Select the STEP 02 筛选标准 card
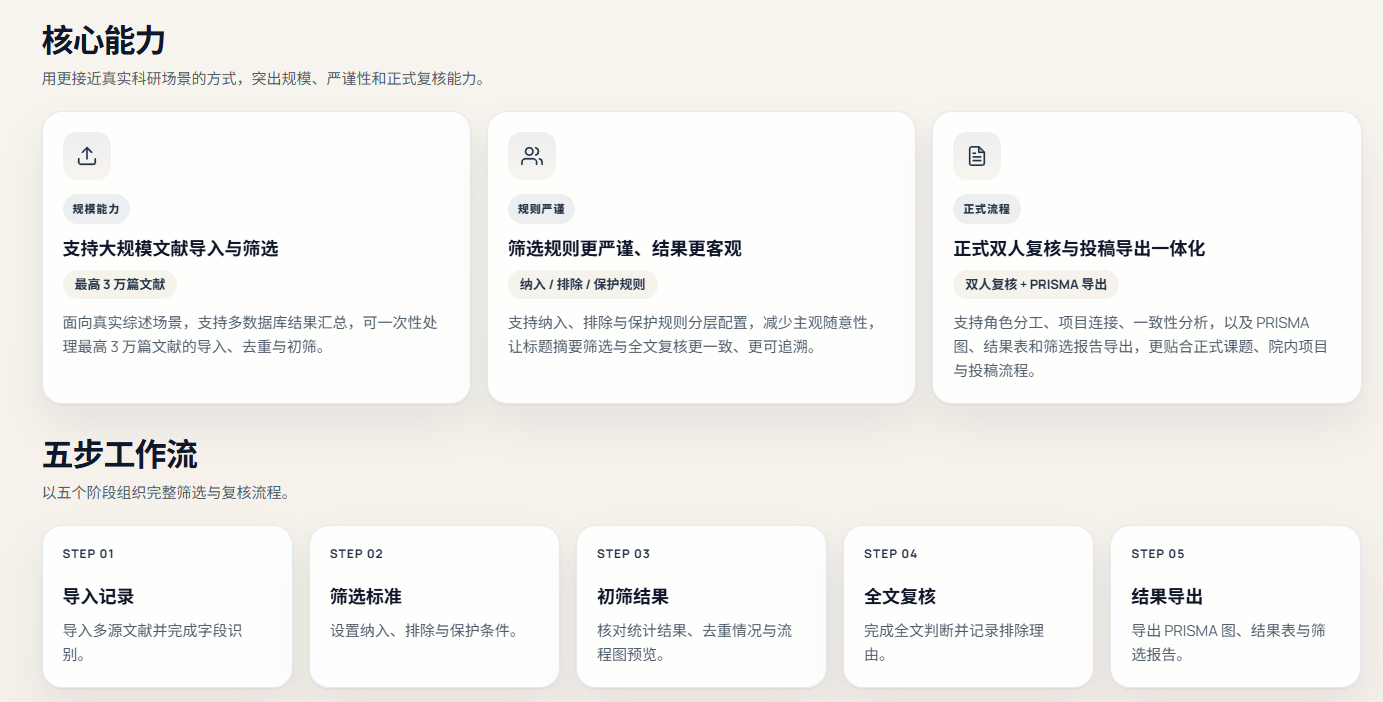1383x702 pixels. (x=434, y=606)
